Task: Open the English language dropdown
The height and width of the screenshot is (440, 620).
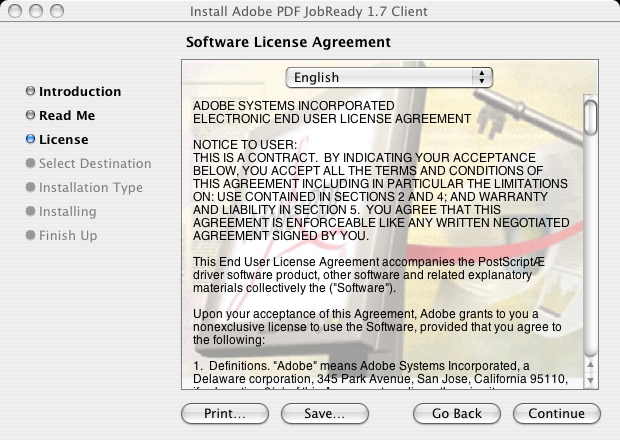Action: 389,77
